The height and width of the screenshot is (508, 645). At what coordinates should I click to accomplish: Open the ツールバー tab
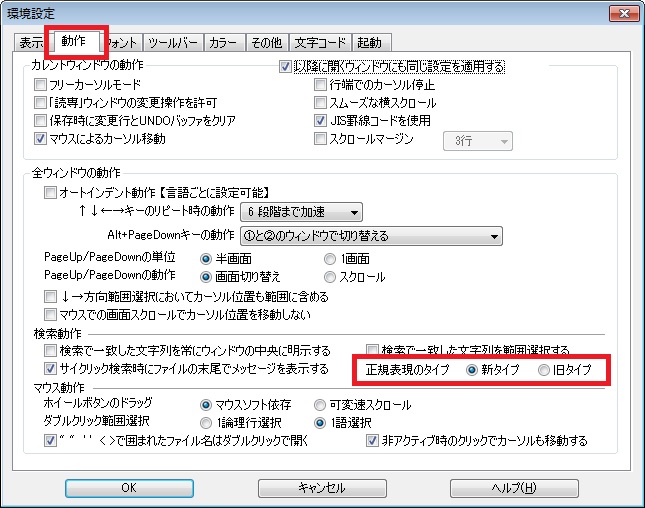(171, 43)
